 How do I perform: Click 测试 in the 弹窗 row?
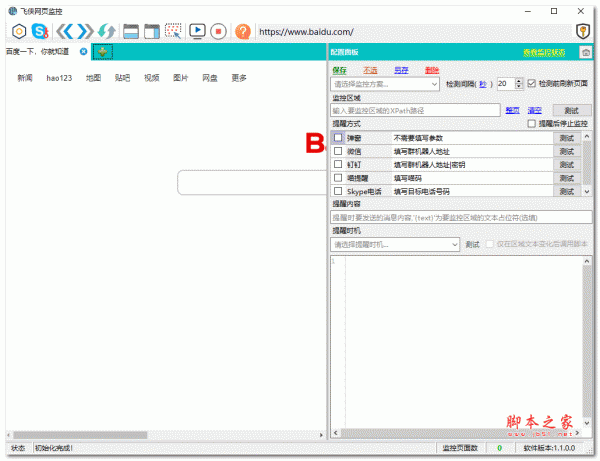click(567, 138)
